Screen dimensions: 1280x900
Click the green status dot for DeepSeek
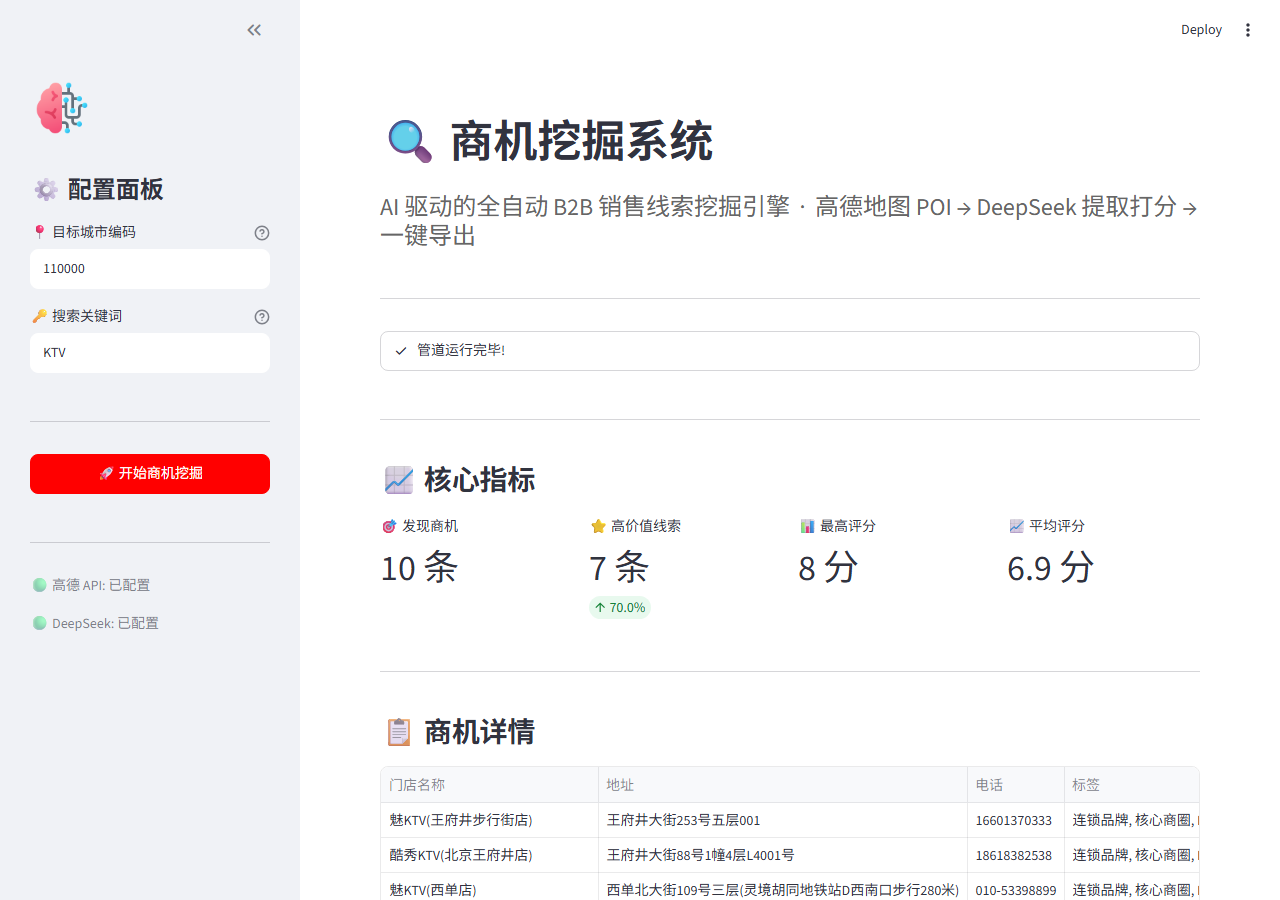coord(40,623)
